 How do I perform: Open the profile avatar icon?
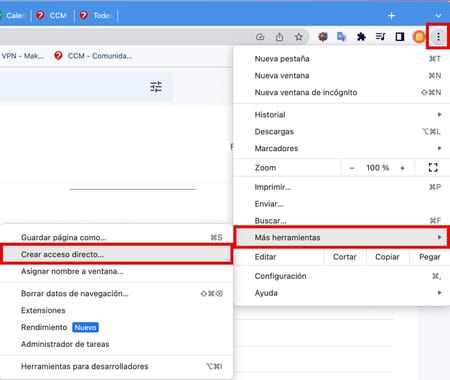click(x=419, y=37)
